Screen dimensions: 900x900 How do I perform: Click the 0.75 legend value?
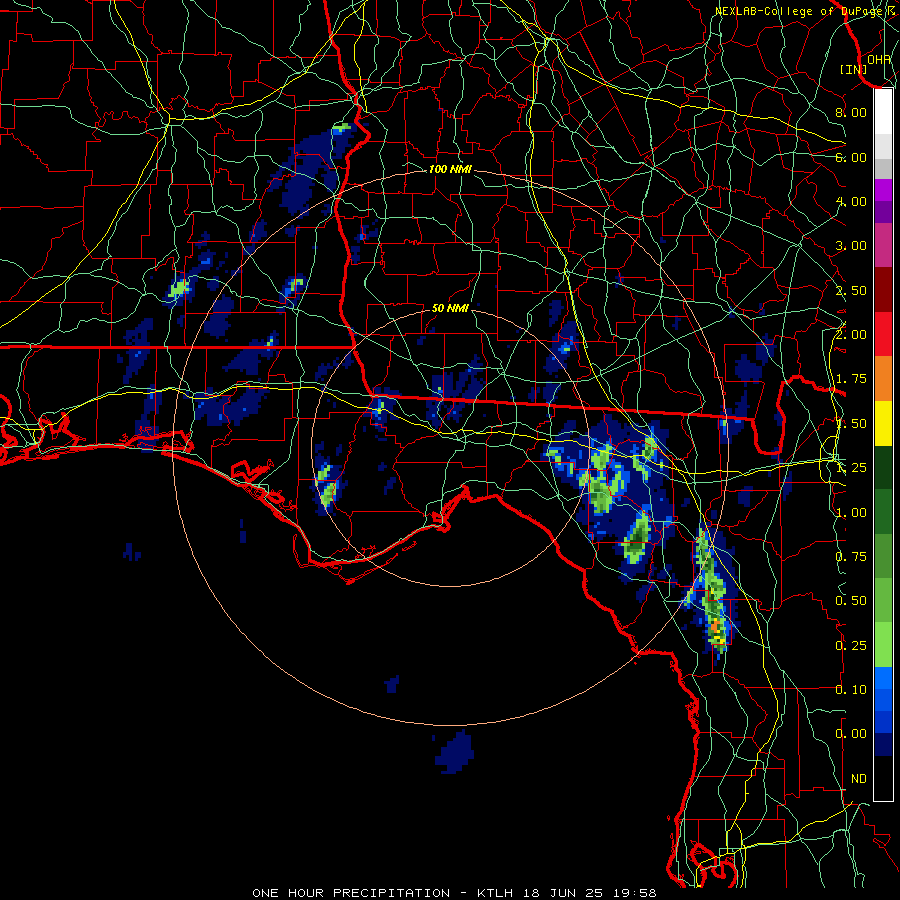[x=851, y=557]
